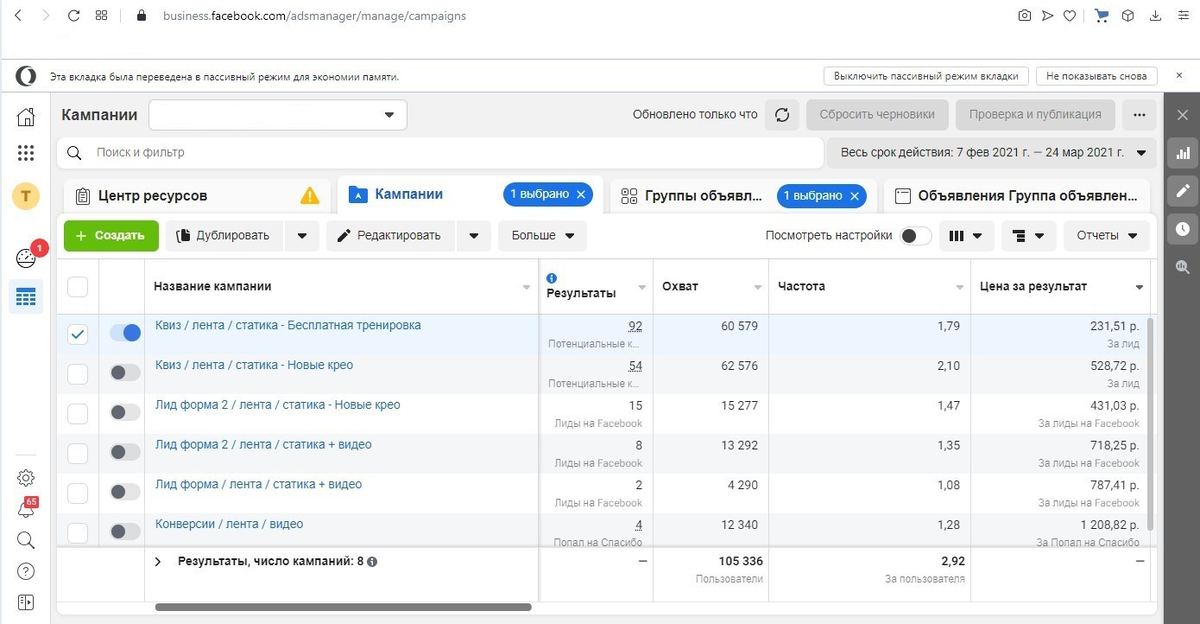The height and width of the screenshot is (624, 1200).
Task: Open the clock history icon on right rail
Action: (1183, 229)
